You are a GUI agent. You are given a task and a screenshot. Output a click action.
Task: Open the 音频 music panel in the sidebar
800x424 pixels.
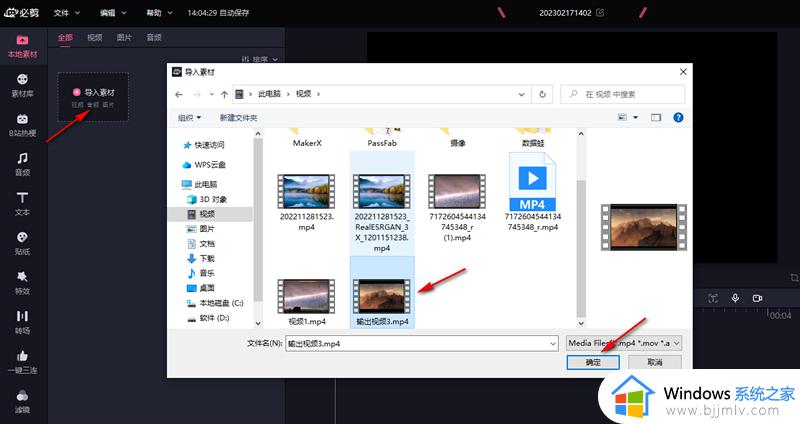click(22, 164)
